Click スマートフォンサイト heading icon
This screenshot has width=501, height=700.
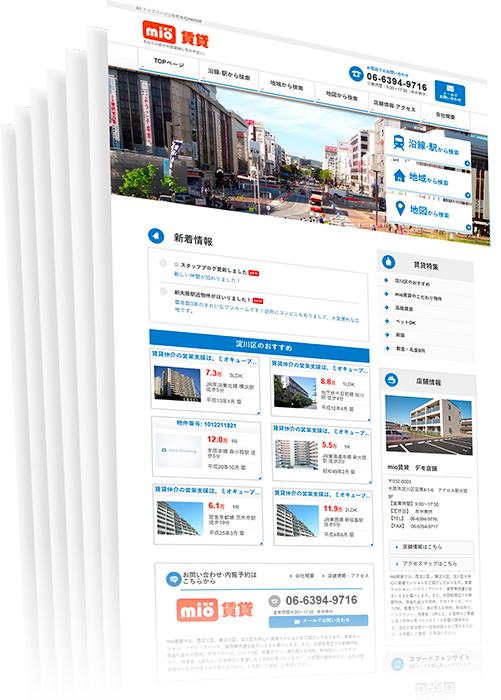coord(397,664)
